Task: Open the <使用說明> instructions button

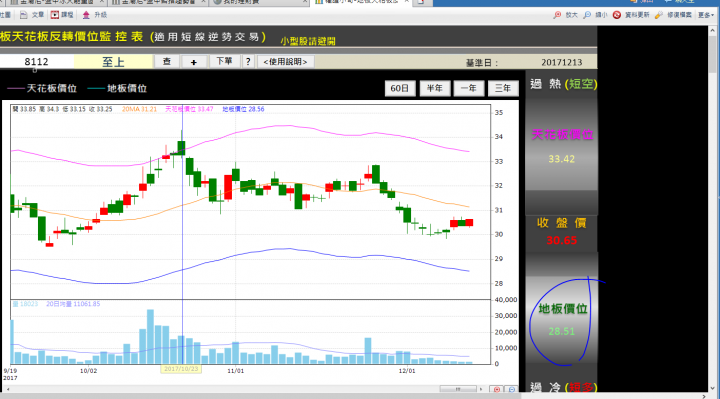Action: tap(285, 62)
